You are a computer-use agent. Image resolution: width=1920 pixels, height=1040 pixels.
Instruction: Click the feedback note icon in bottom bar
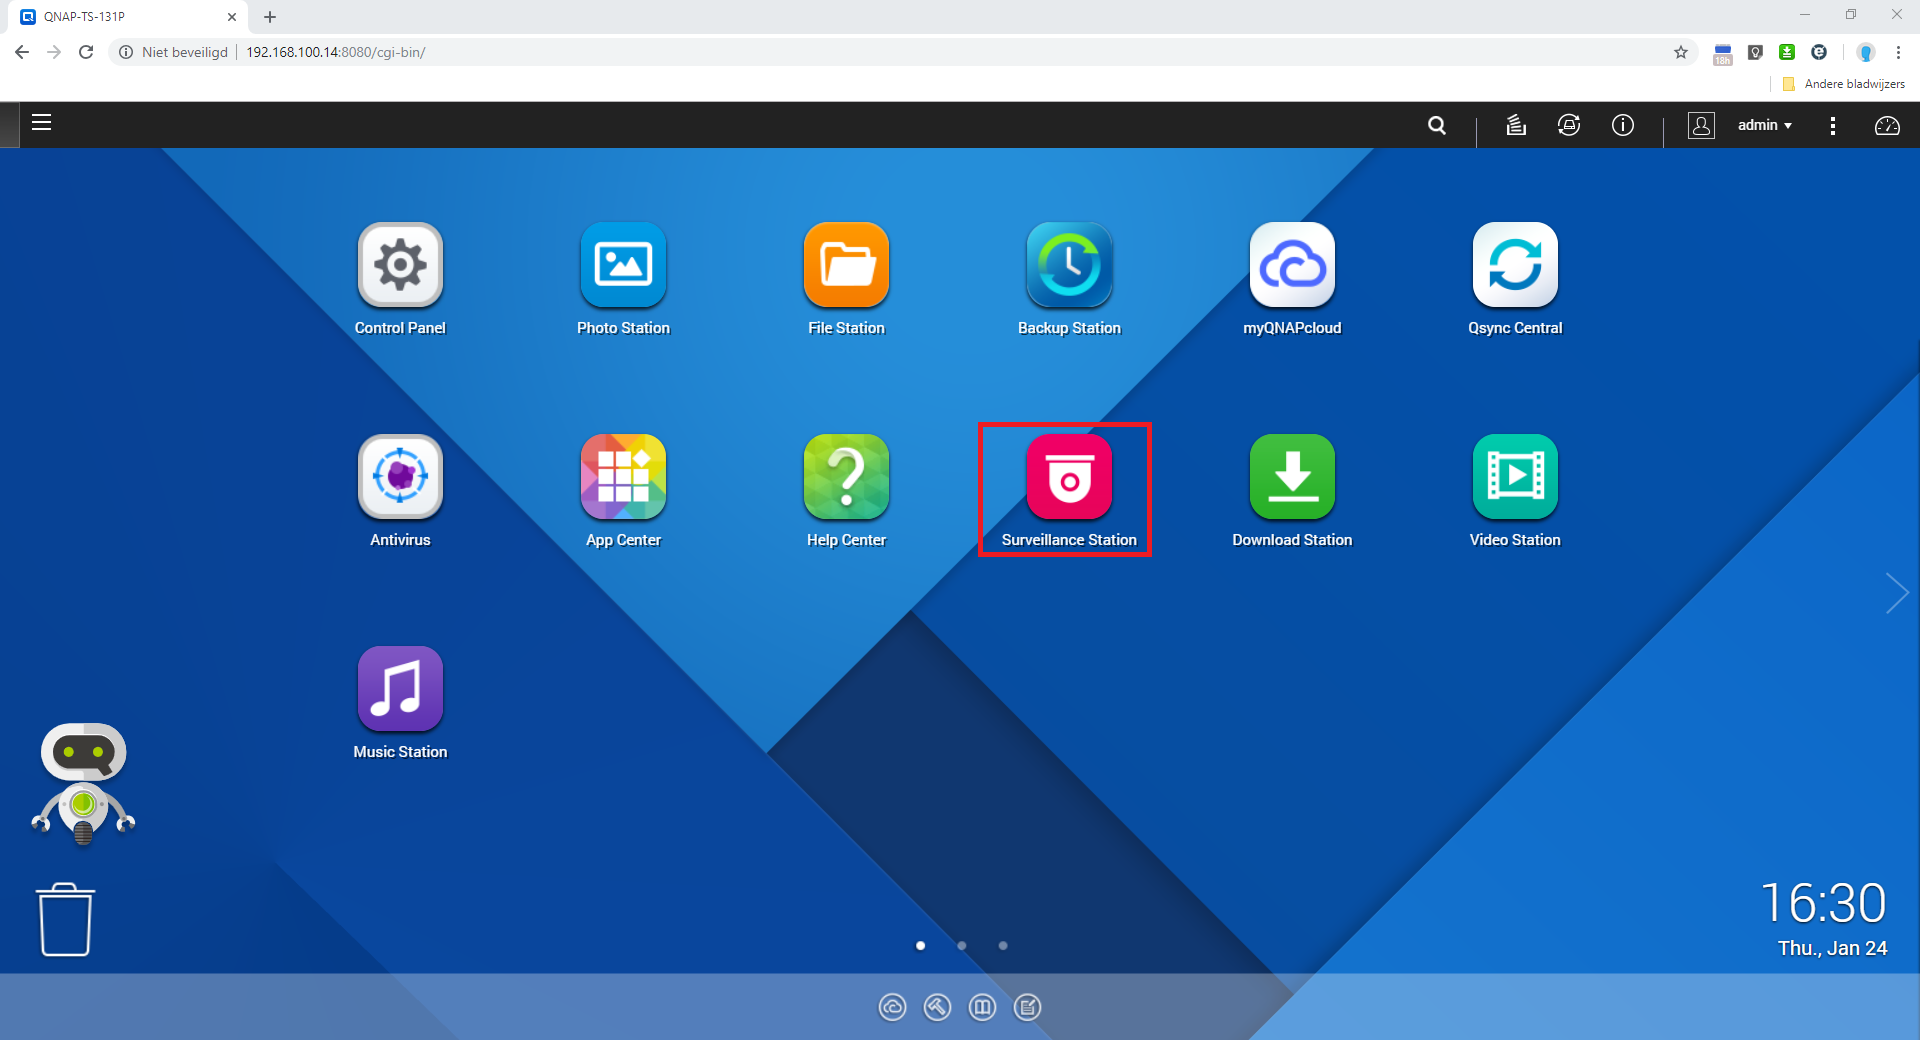[1027, 1007]
